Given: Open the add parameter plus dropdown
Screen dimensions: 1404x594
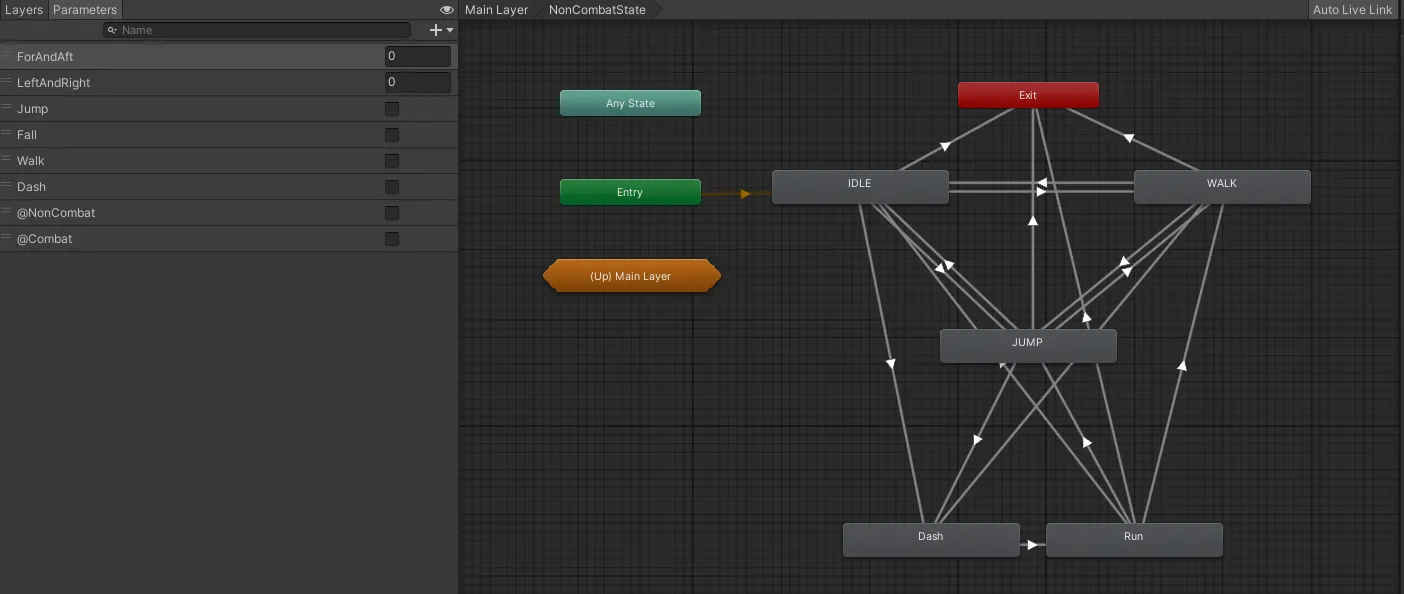Looking at the screenshot, I should pyautogui.click(x=440, y=30).
